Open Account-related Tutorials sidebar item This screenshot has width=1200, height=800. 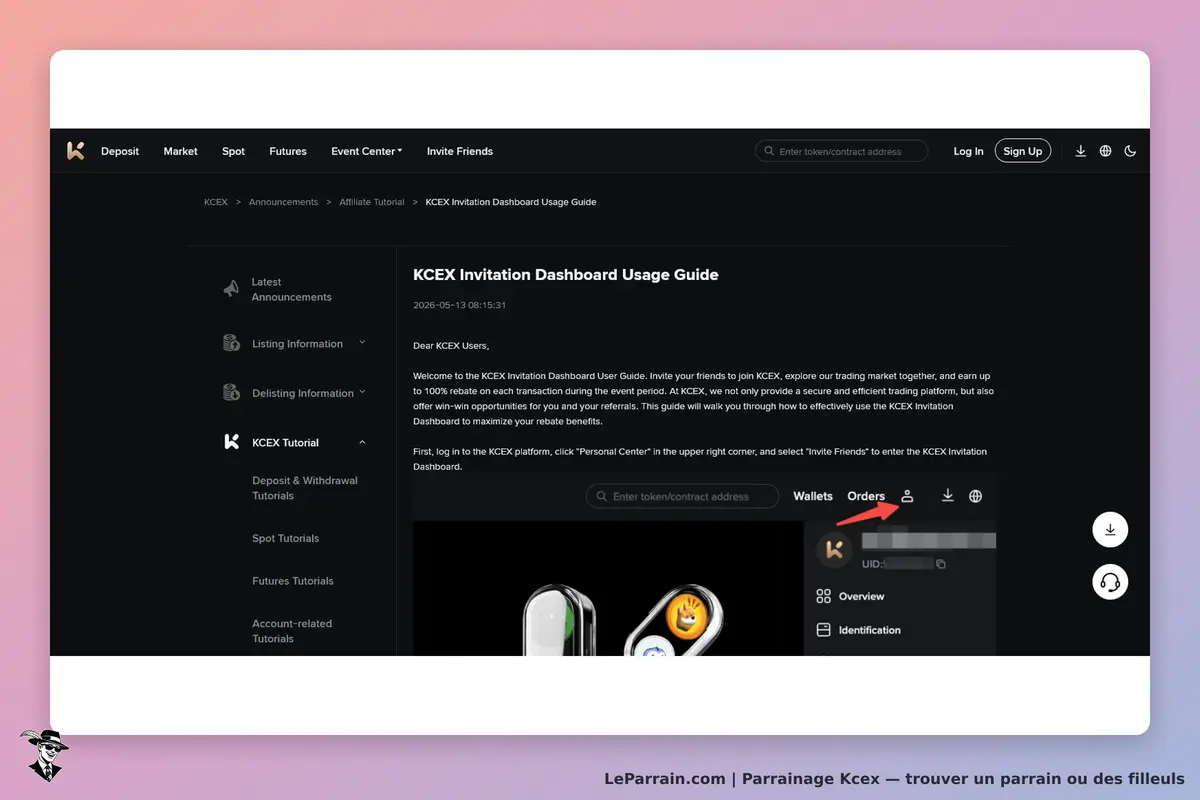pyautogui.click(x=292, y=631)
